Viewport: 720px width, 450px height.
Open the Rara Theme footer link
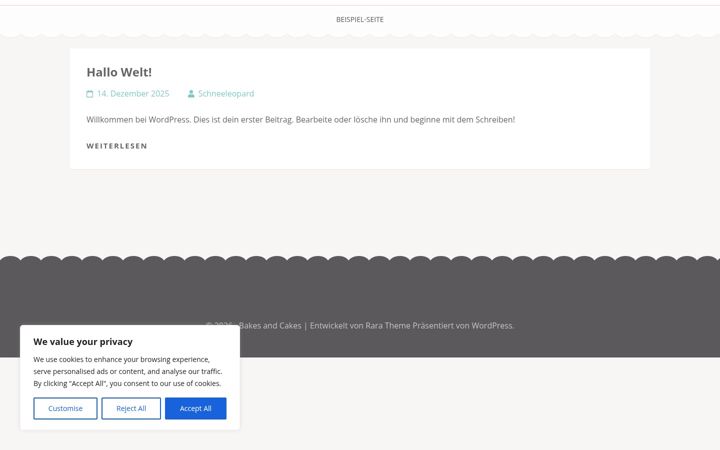(x=388, y=326)
